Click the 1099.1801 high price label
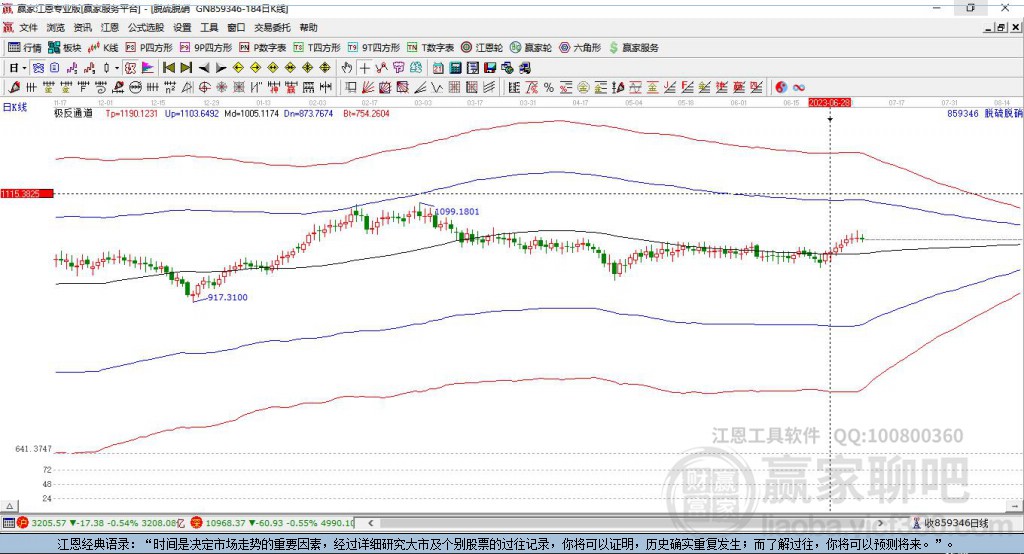The image size is (1024, 554). (x=456, y=212)
